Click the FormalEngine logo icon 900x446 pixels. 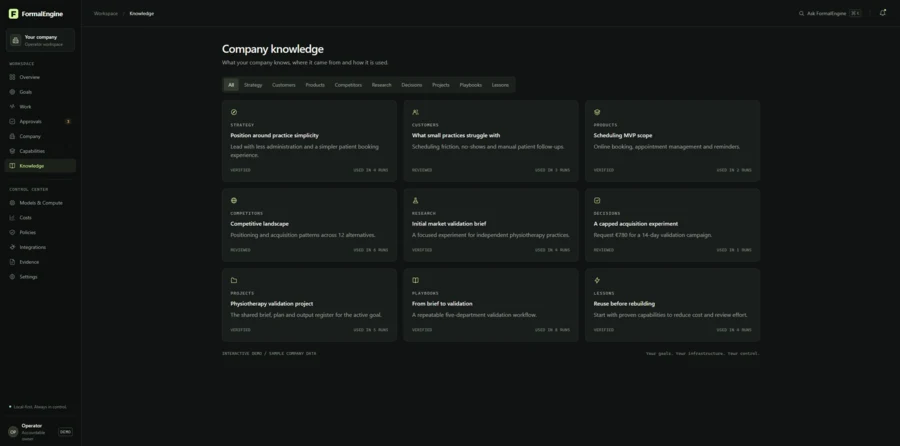click(13, 14)
